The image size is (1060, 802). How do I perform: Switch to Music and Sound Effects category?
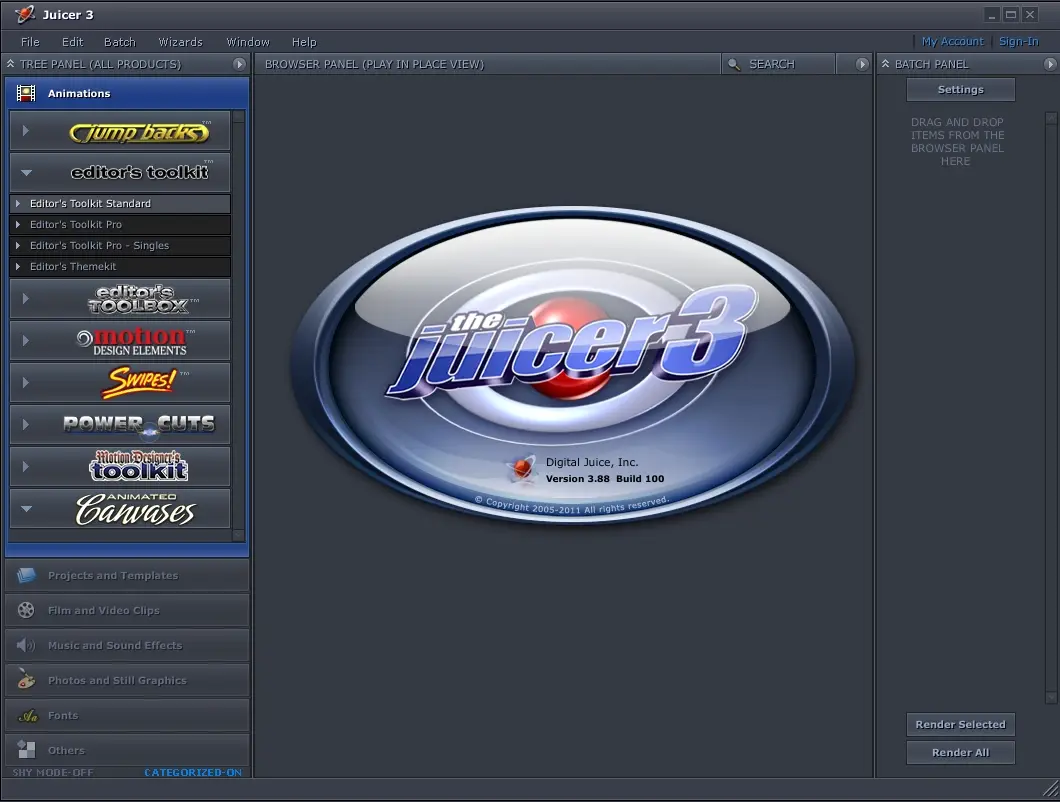[x=127, y=645]
